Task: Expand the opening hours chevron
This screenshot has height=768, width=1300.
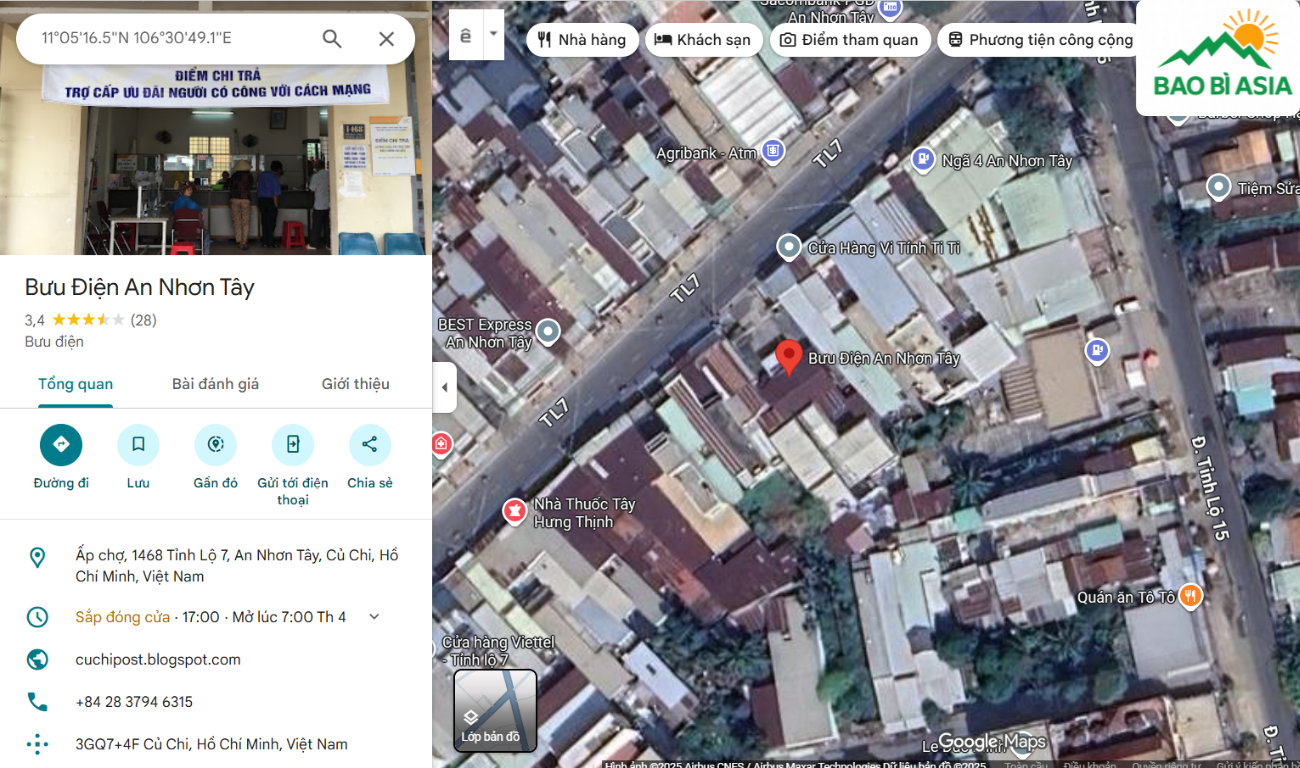Action: click(374, 617)
